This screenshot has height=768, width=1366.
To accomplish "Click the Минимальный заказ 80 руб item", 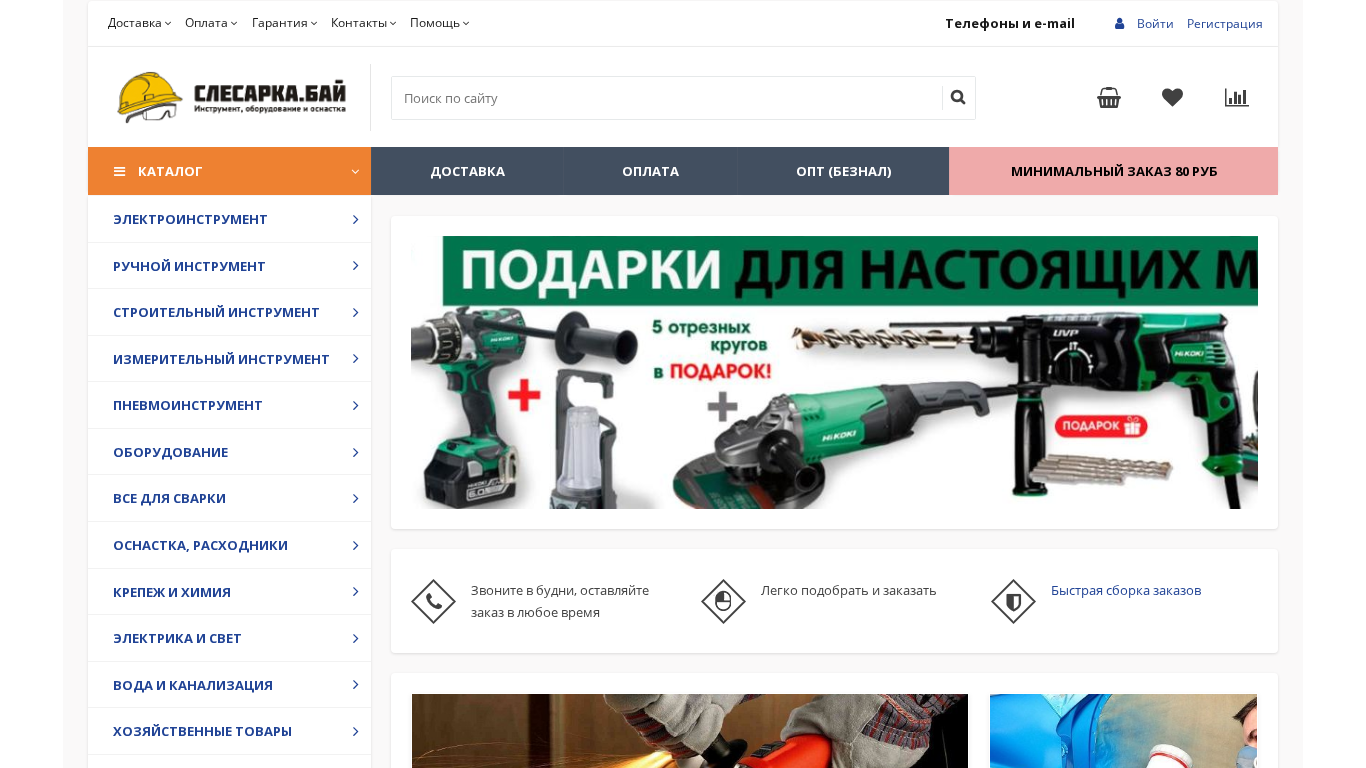I will coord(1114,171).
